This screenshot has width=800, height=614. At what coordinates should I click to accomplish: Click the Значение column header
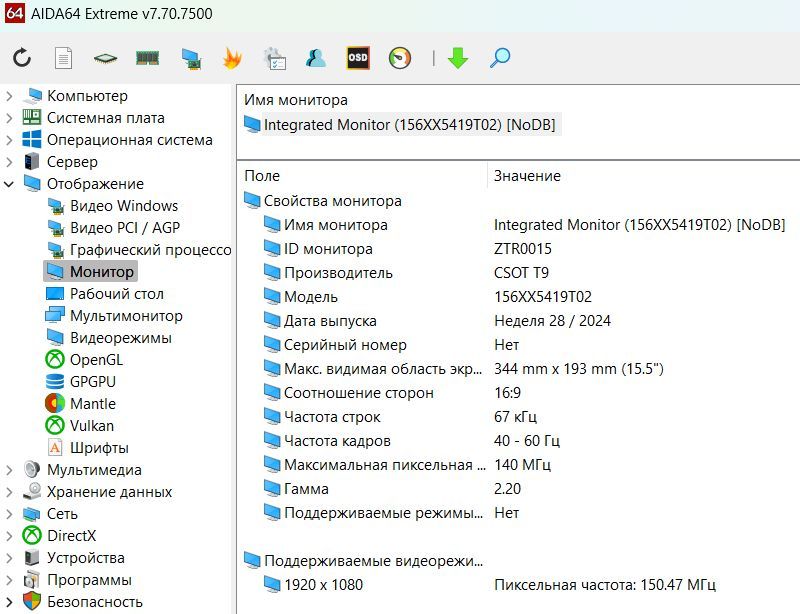(527, 176)
